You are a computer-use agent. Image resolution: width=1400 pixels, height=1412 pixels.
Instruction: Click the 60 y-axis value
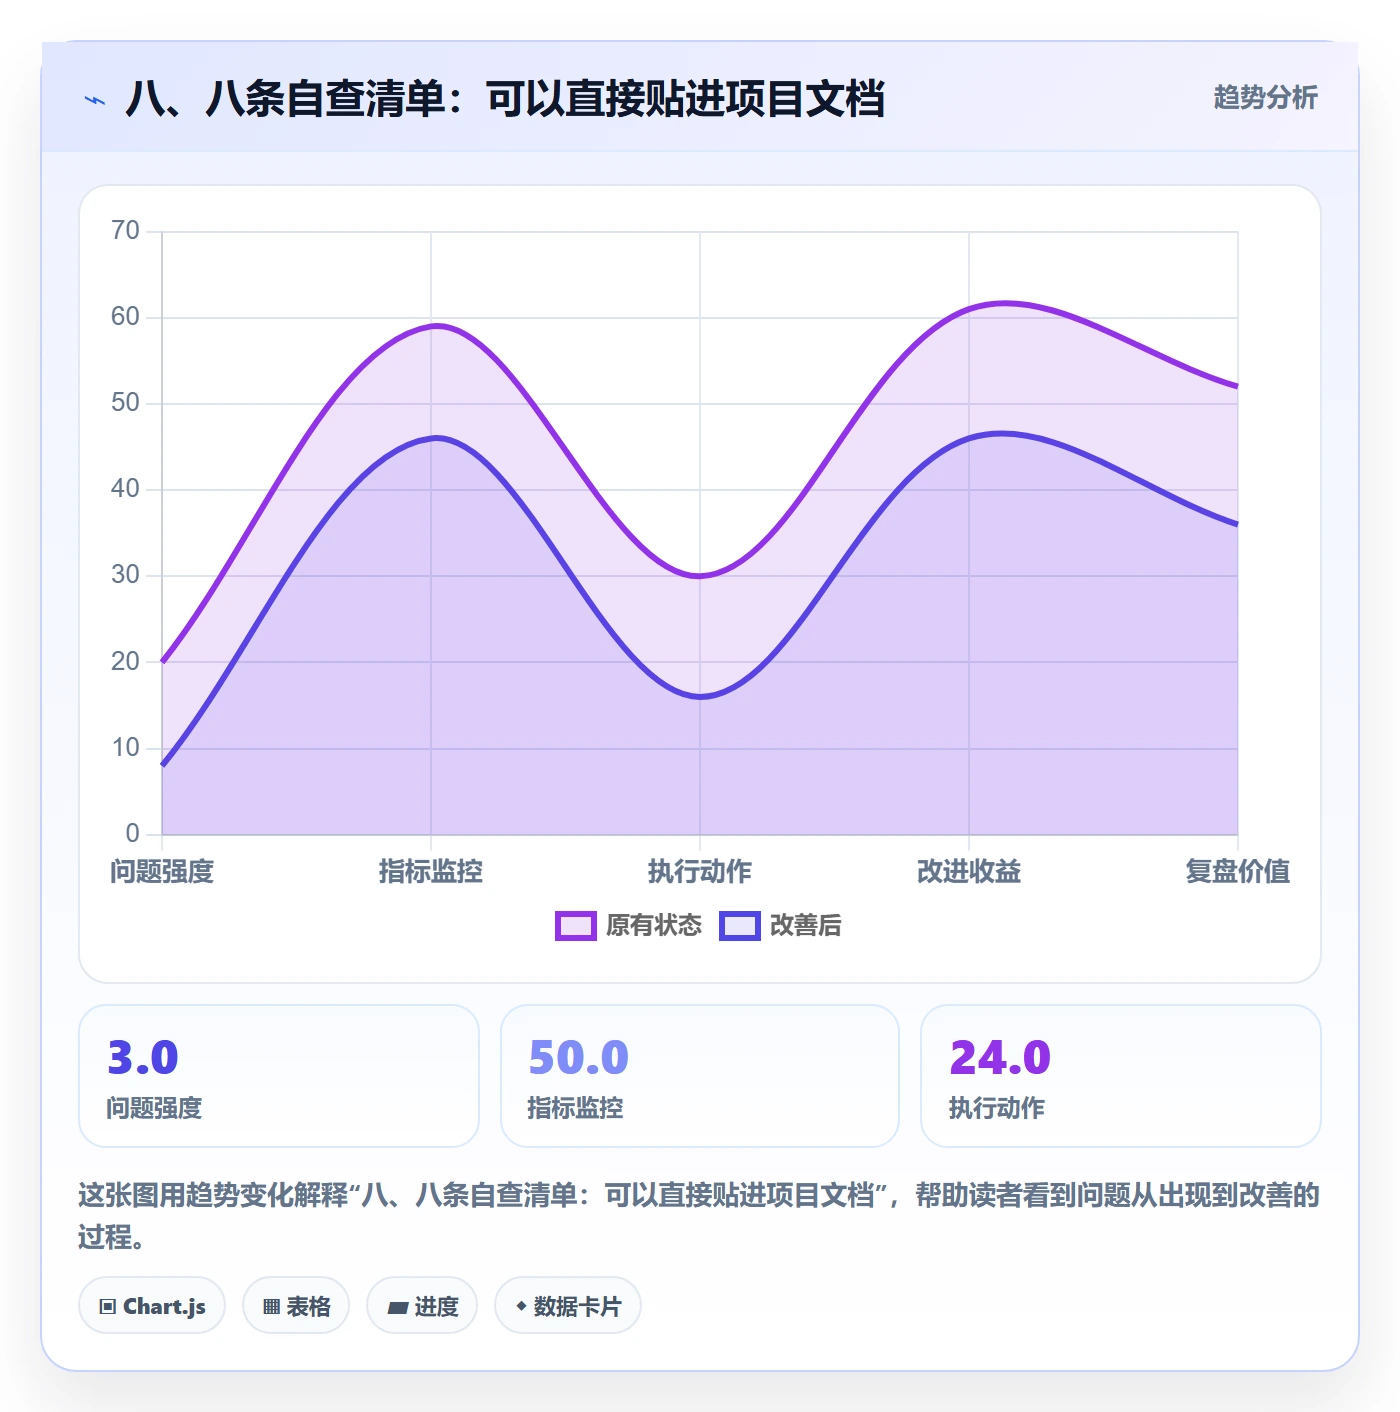(x=125, y=317)
